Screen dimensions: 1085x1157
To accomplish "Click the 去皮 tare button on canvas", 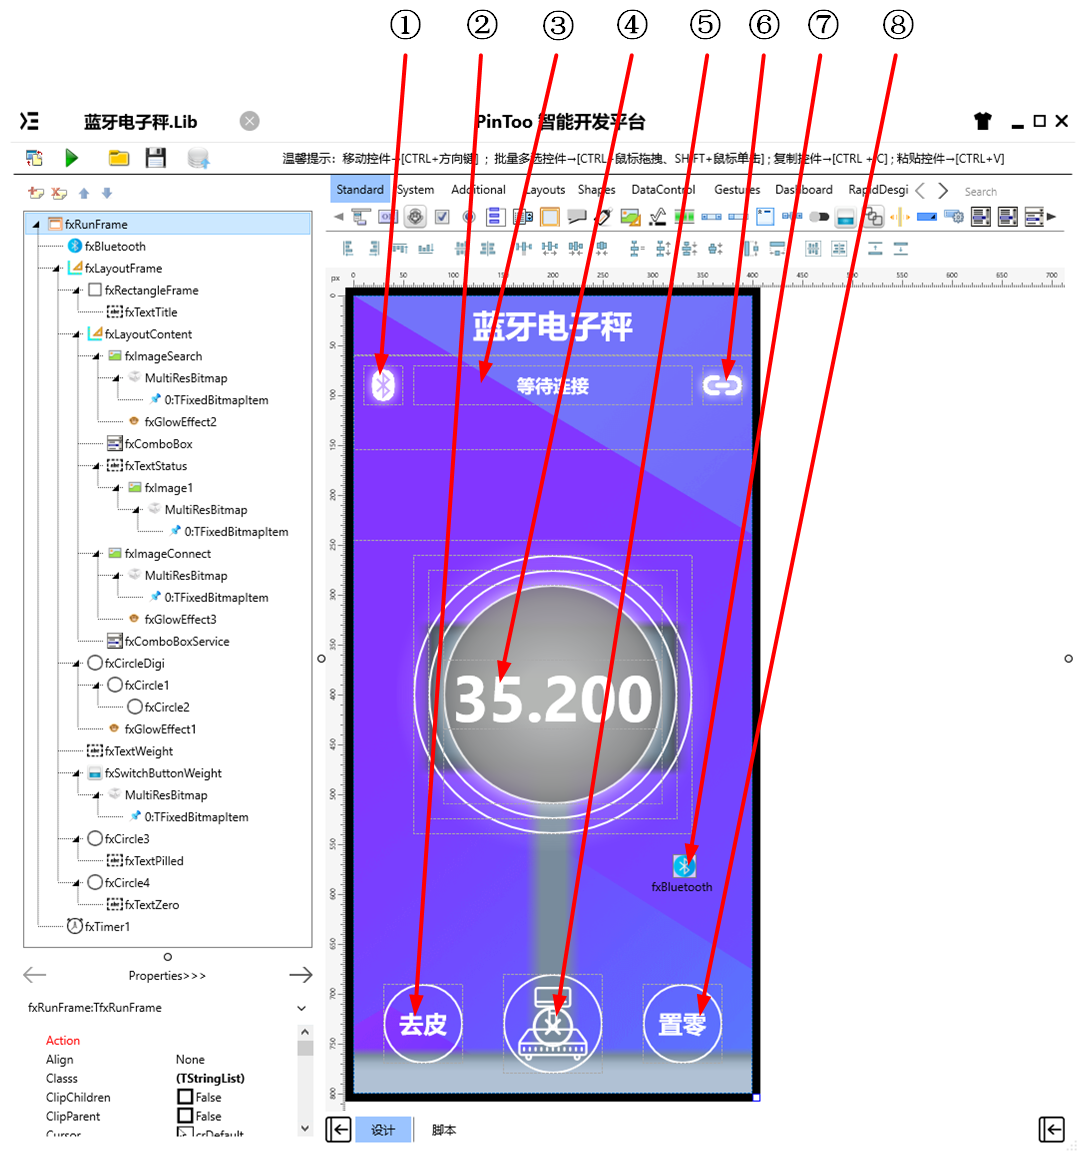I will click(423, 1024).
